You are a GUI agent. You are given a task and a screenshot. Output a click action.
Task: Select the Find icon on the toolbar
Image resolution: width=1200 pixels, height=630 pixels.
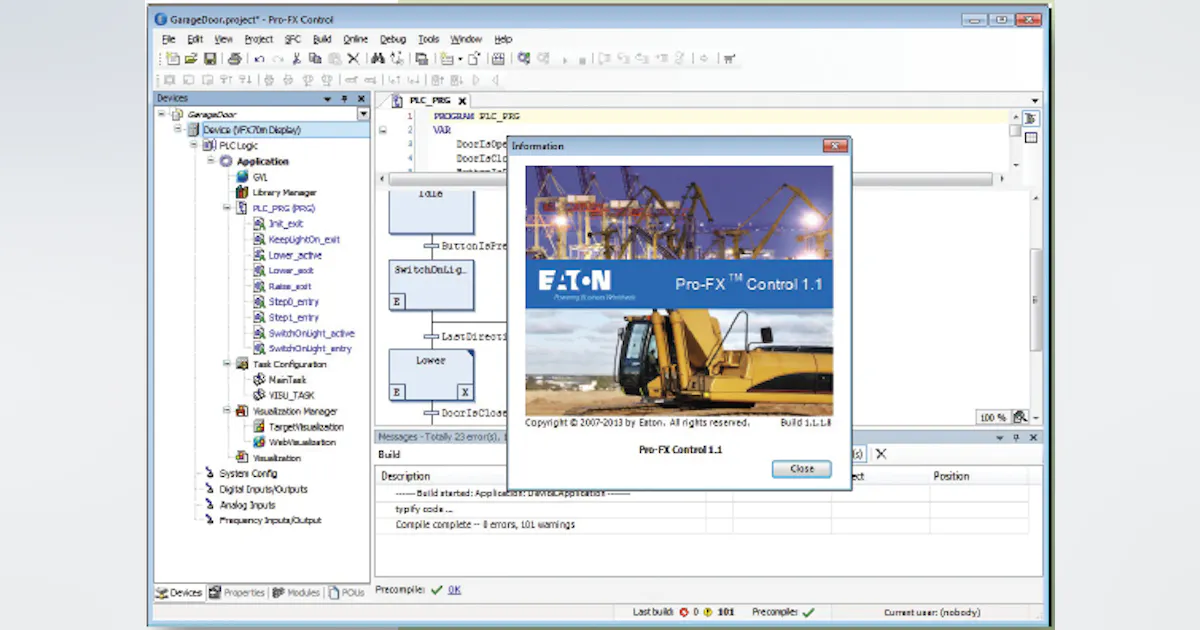pyautogui.click(x=377, y=58)
